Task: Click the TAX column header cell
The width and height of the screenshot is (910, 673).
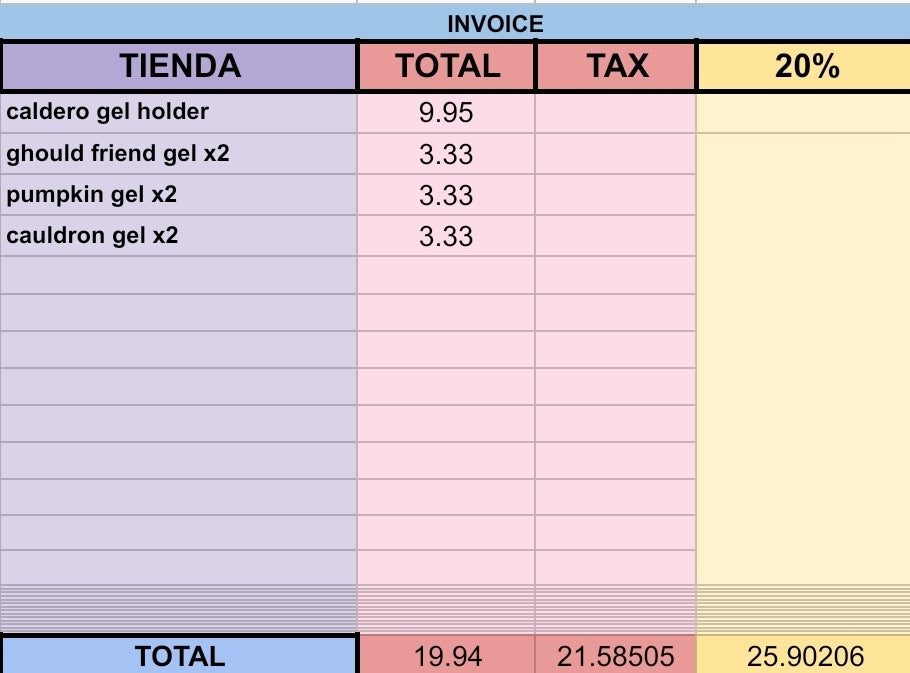Action: pos(616,66)
